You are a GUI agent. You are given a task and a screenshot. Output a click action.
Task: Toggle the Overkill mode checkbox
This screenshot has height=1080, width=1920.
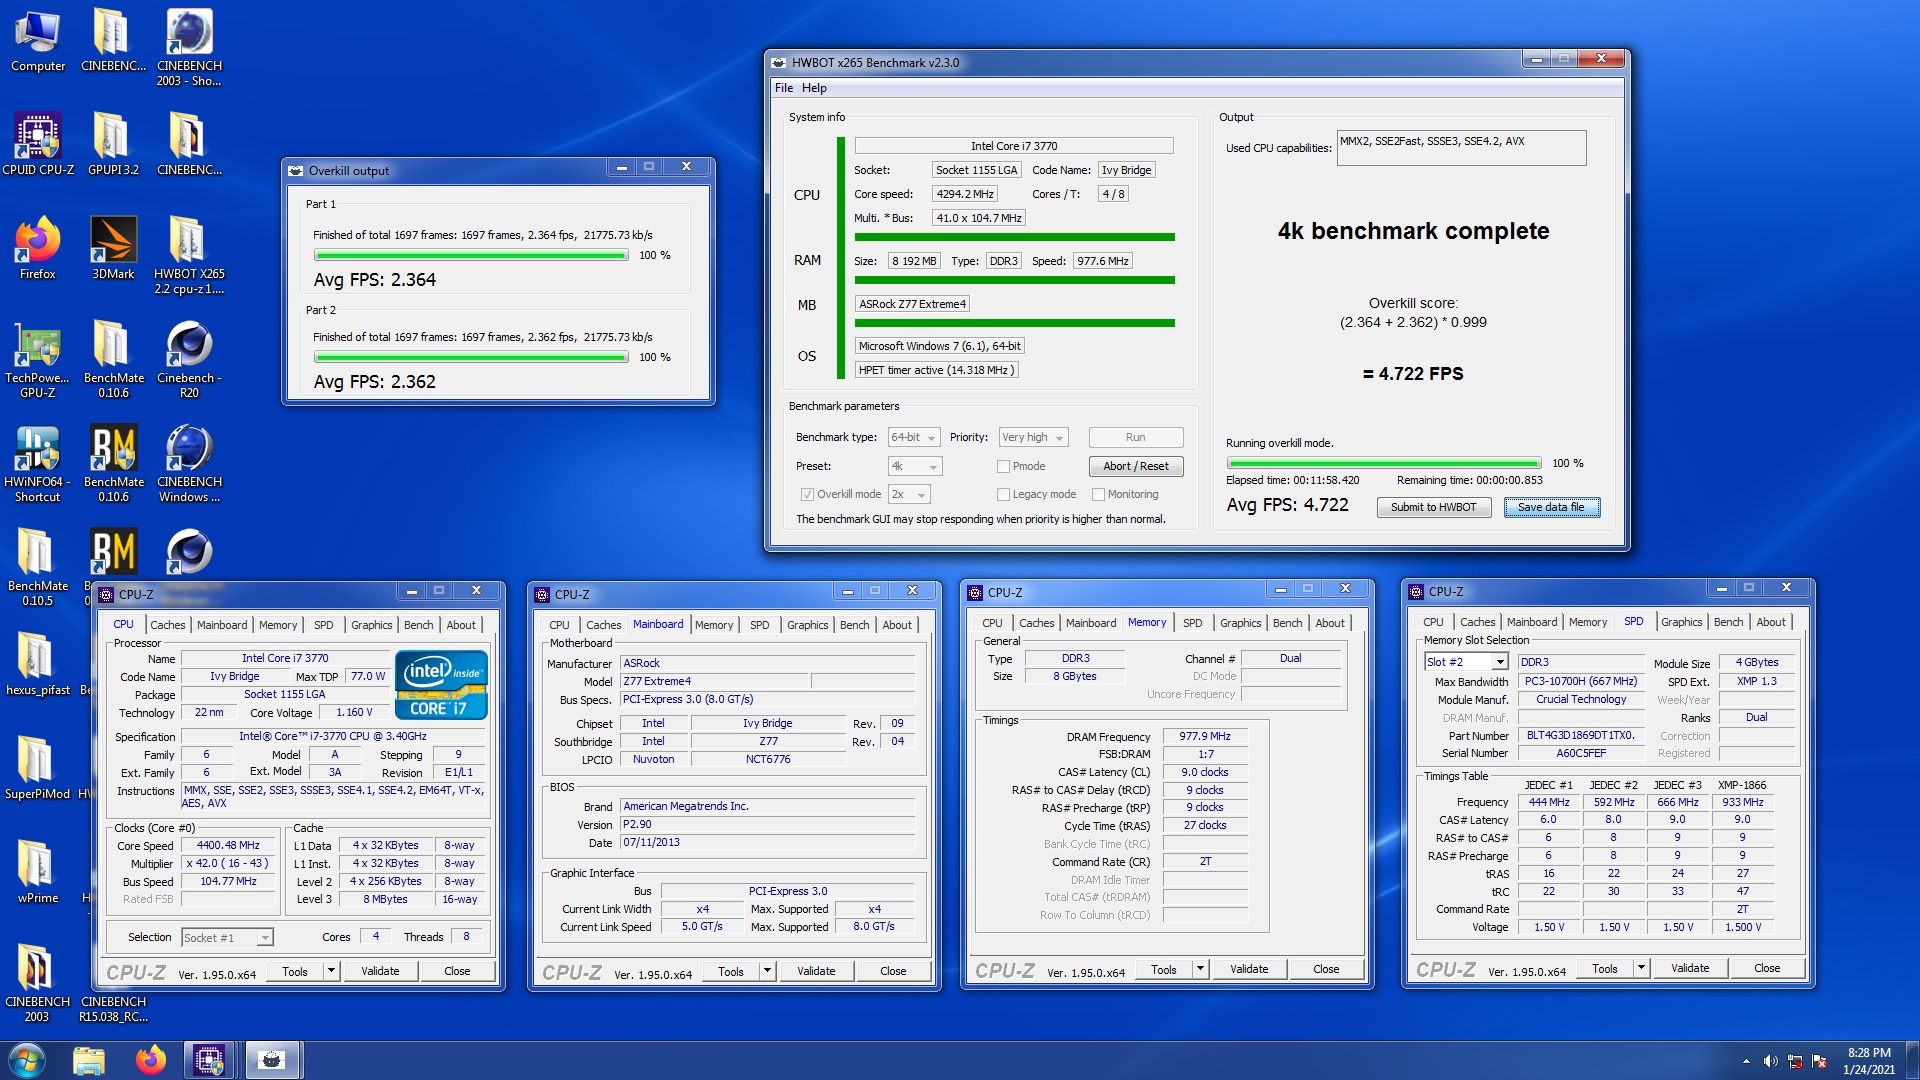click(x=807, y=494)
